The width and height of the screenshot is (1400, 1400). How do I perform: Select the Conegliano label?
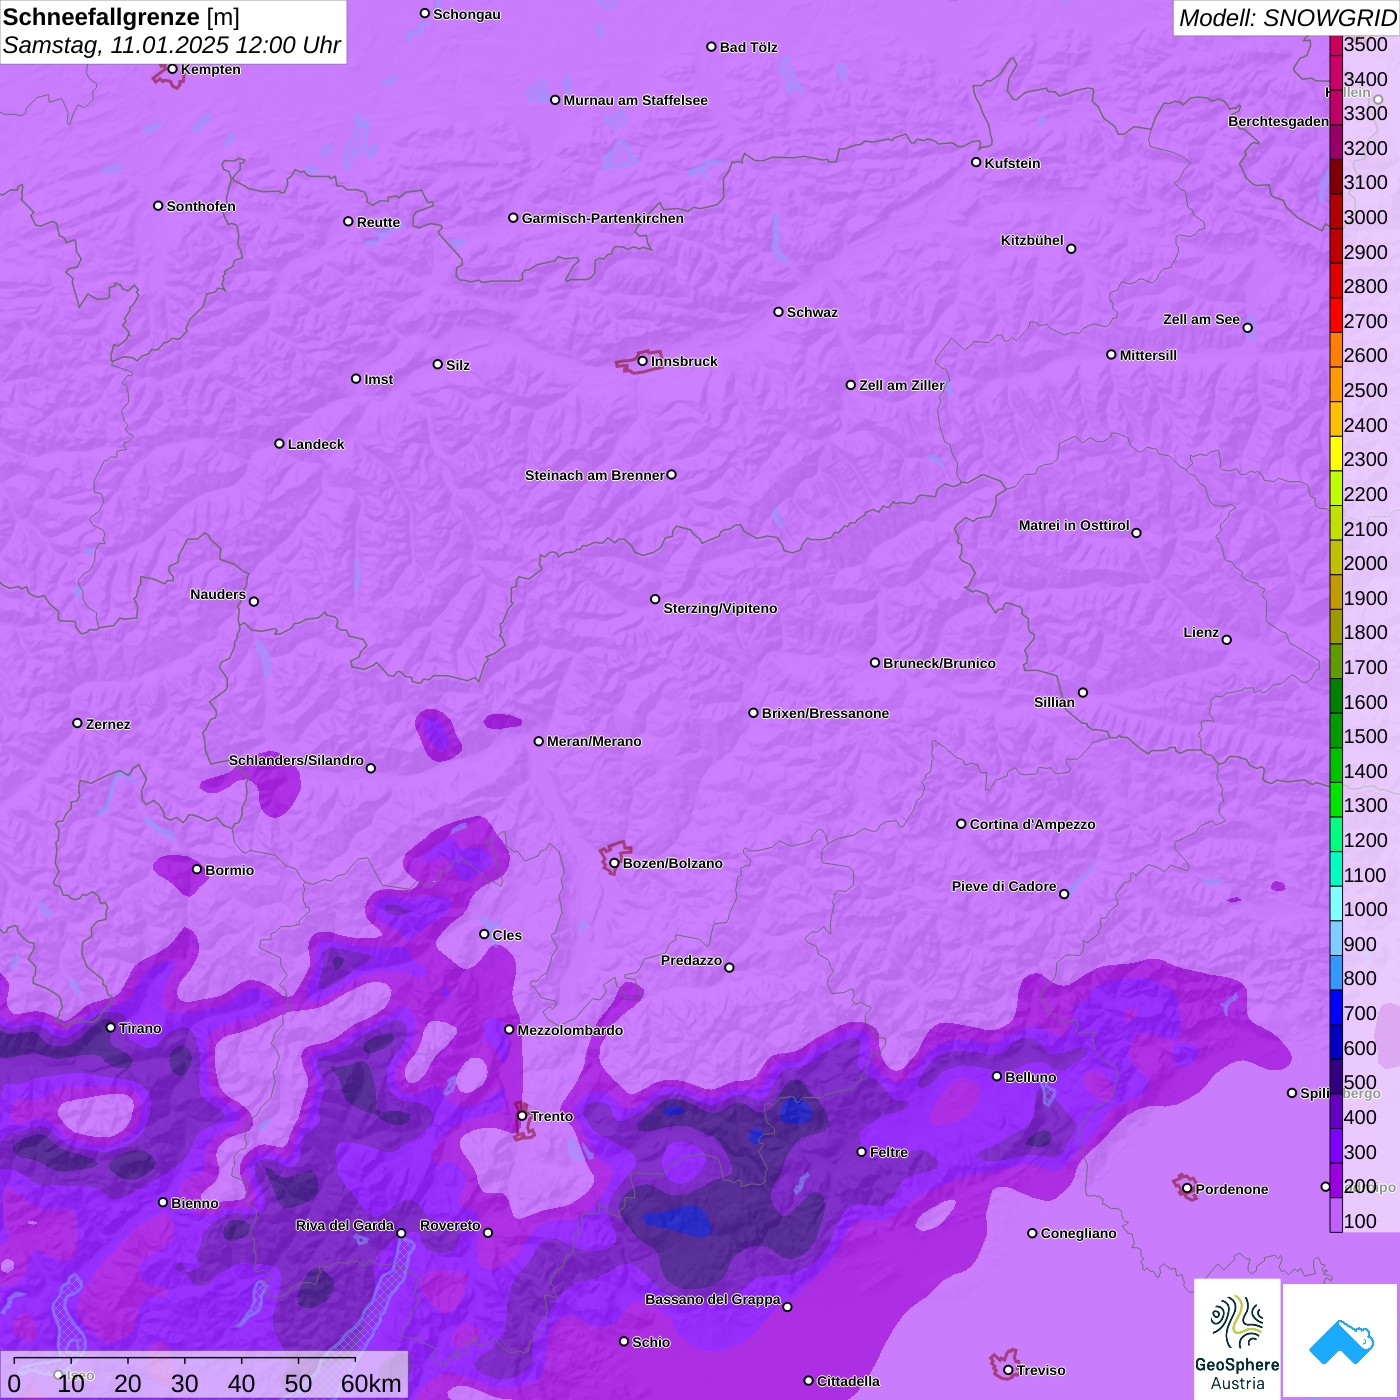click(1078, 1233)
